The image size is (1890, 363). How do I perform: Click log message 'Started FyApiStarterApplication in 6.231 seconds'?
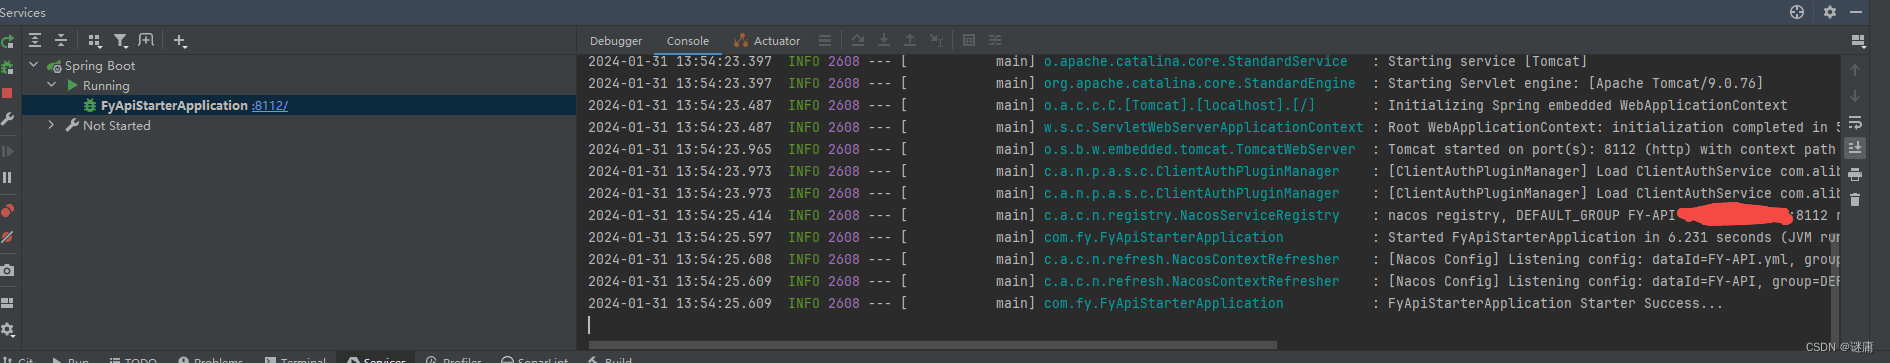pos(1579,237)
